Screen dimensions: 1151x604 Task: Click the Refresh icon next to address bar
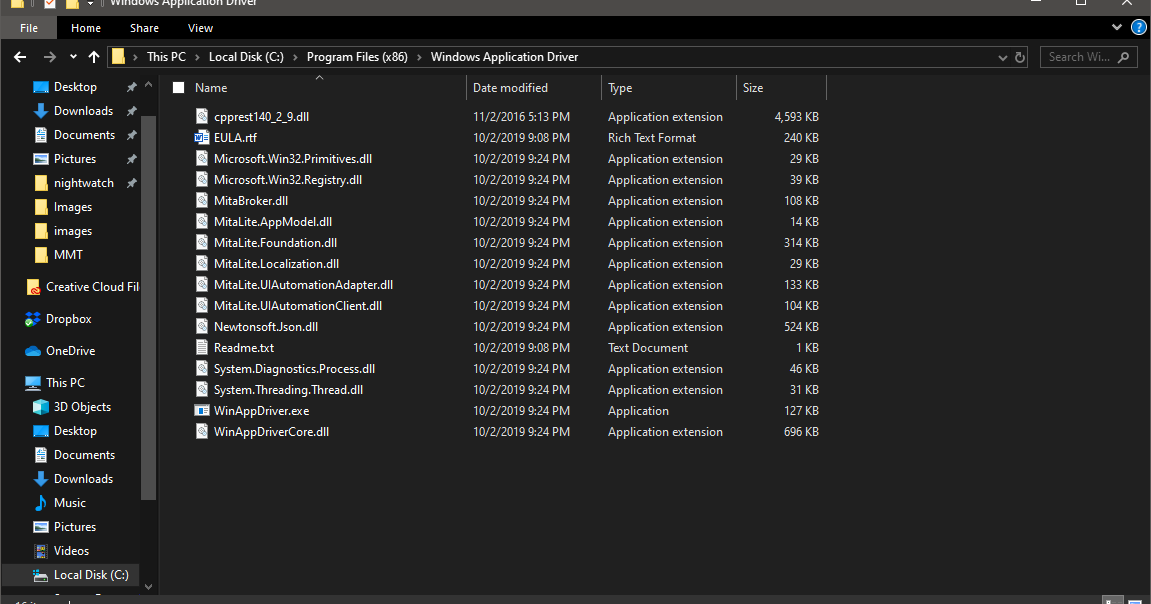pos(1018,56)
